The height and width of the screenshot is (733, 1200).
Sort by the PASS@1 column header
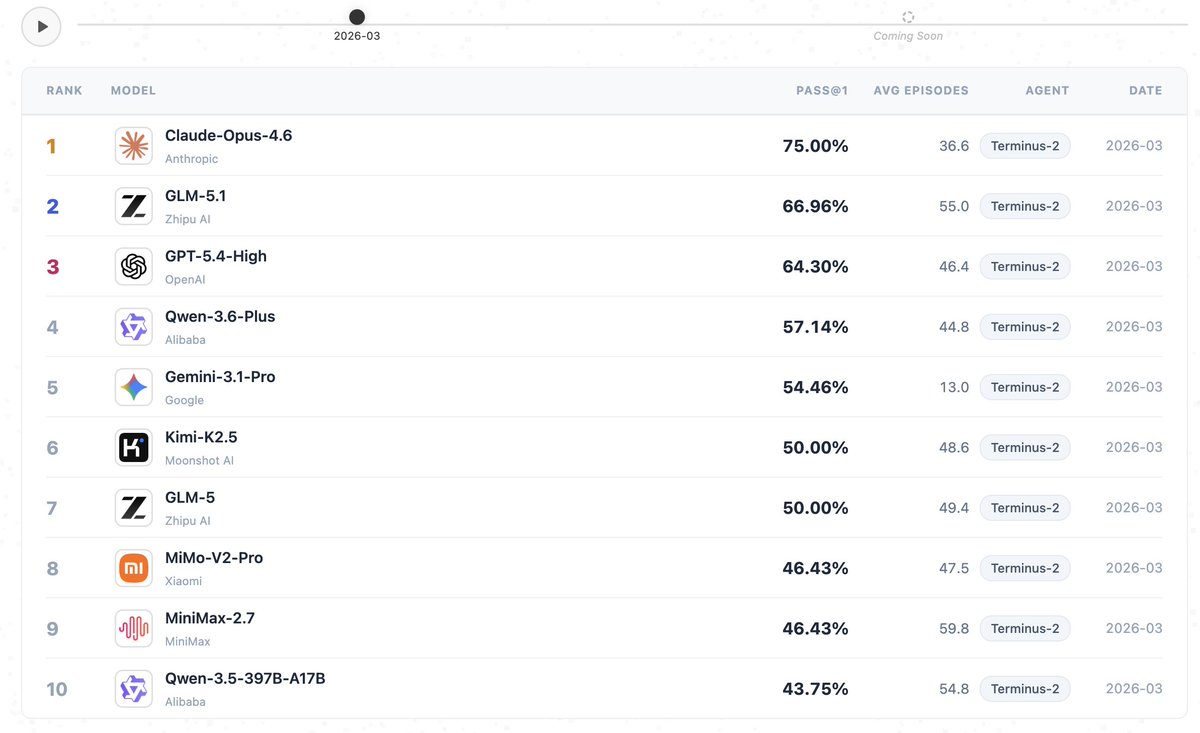(x=822, y=91)
